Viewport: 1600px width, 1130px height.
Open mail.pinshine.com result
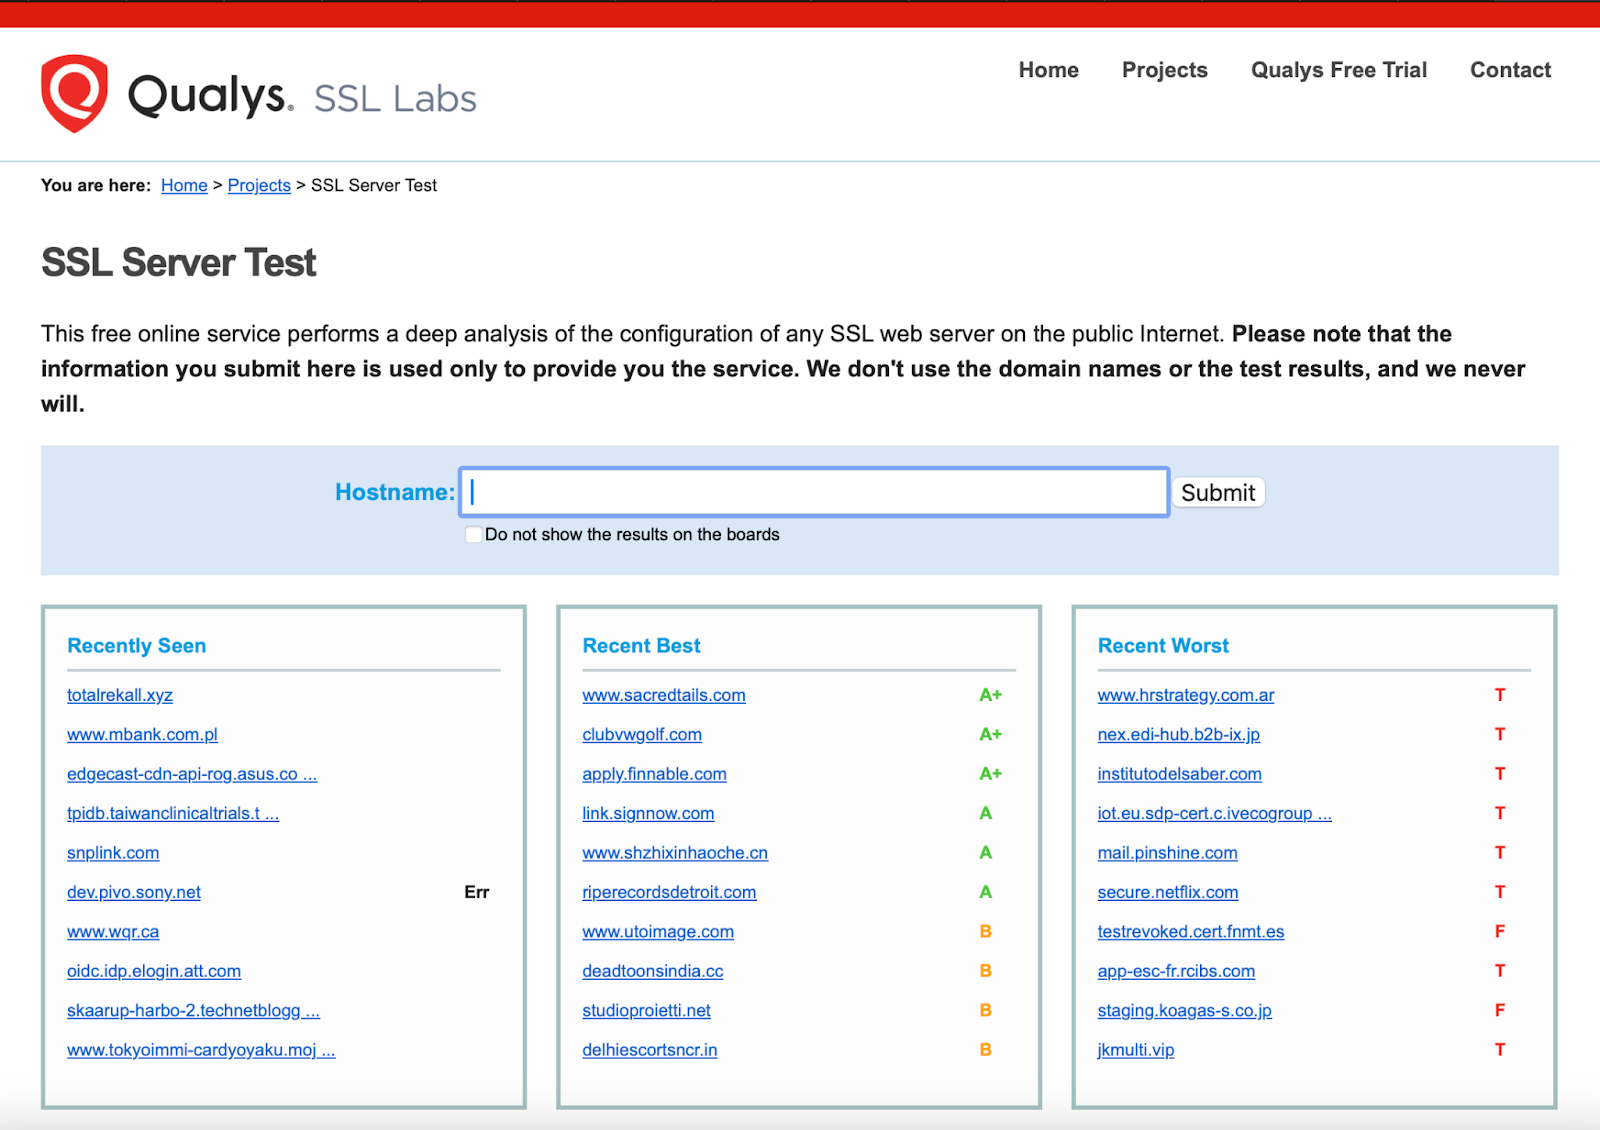pyautogui.click(x=1167, y=853)
